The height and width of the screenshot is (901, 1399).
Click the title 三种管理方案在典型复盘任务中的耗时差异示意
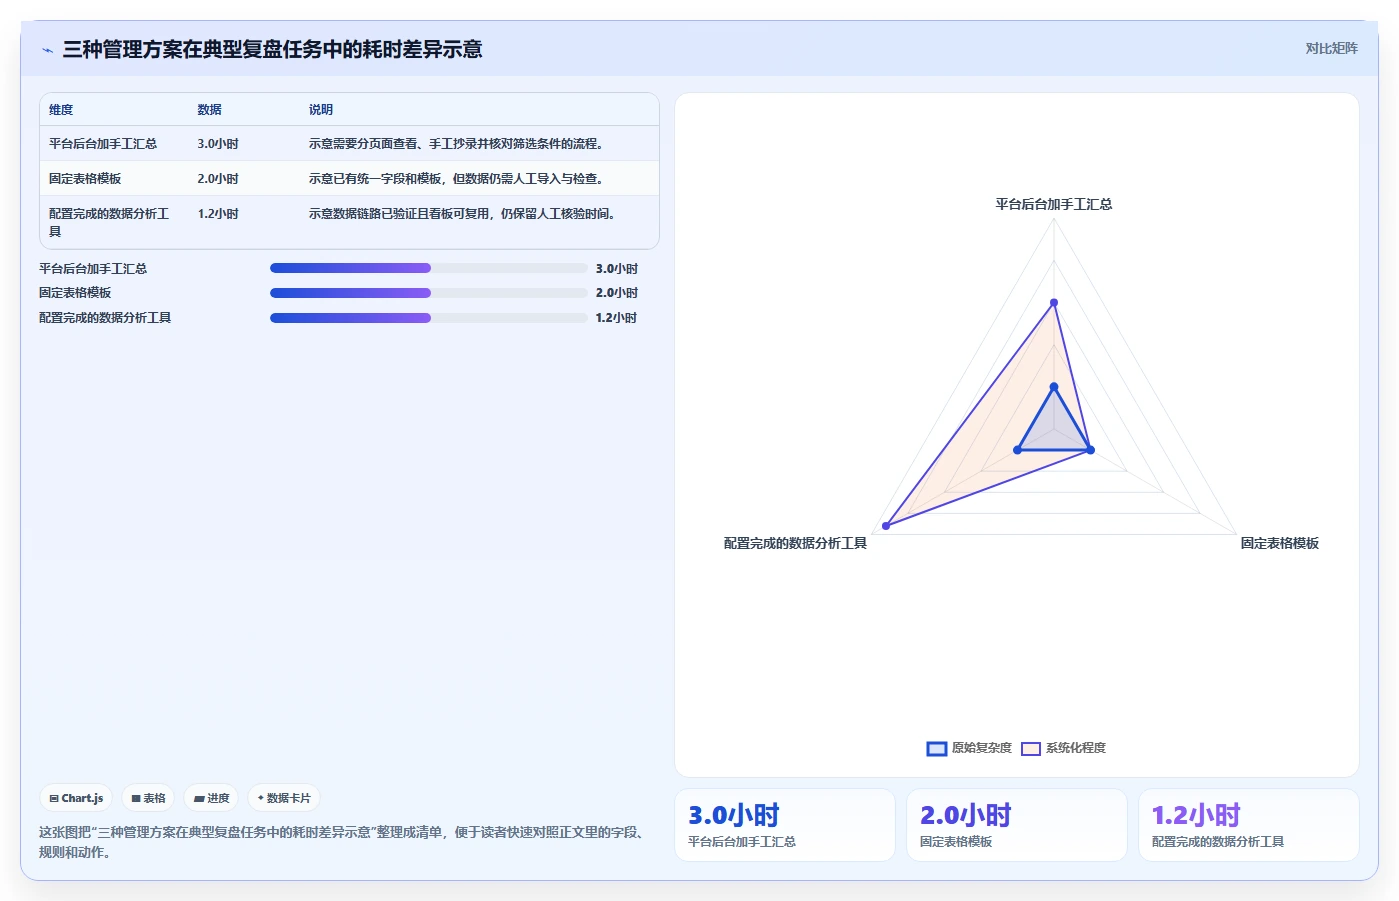pyautogui.click(x=272, y=49)
